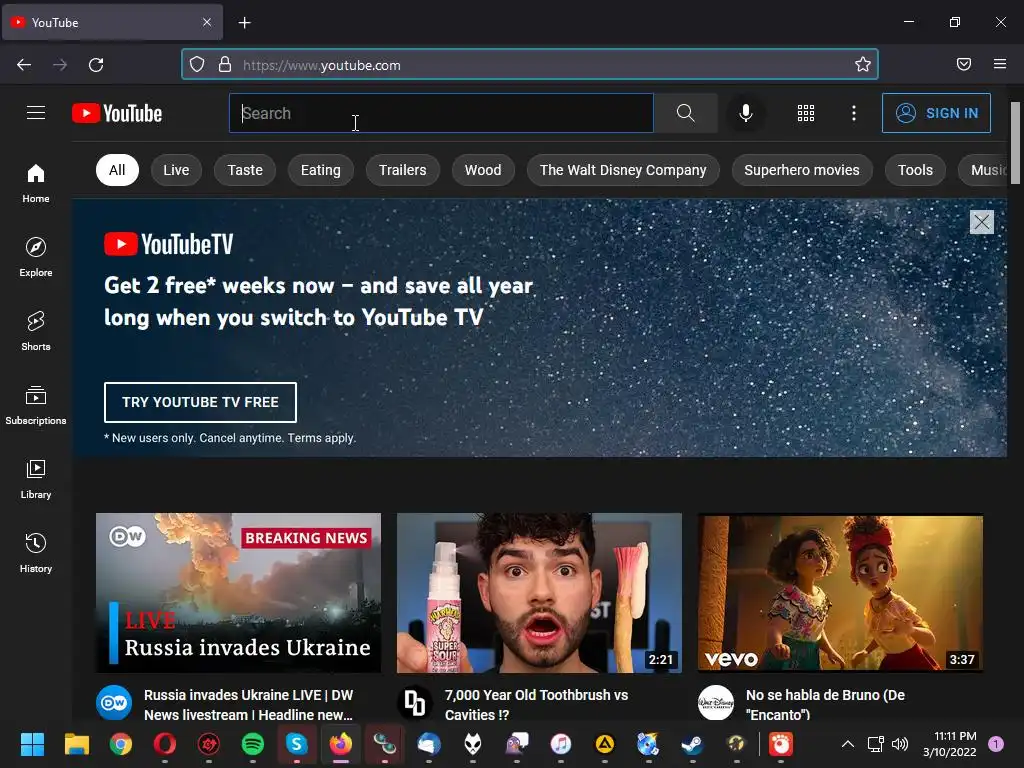The height and width of the screenshot is (768, 1024).
Task: Open Library in sidebar
Action: pos(36,479)
